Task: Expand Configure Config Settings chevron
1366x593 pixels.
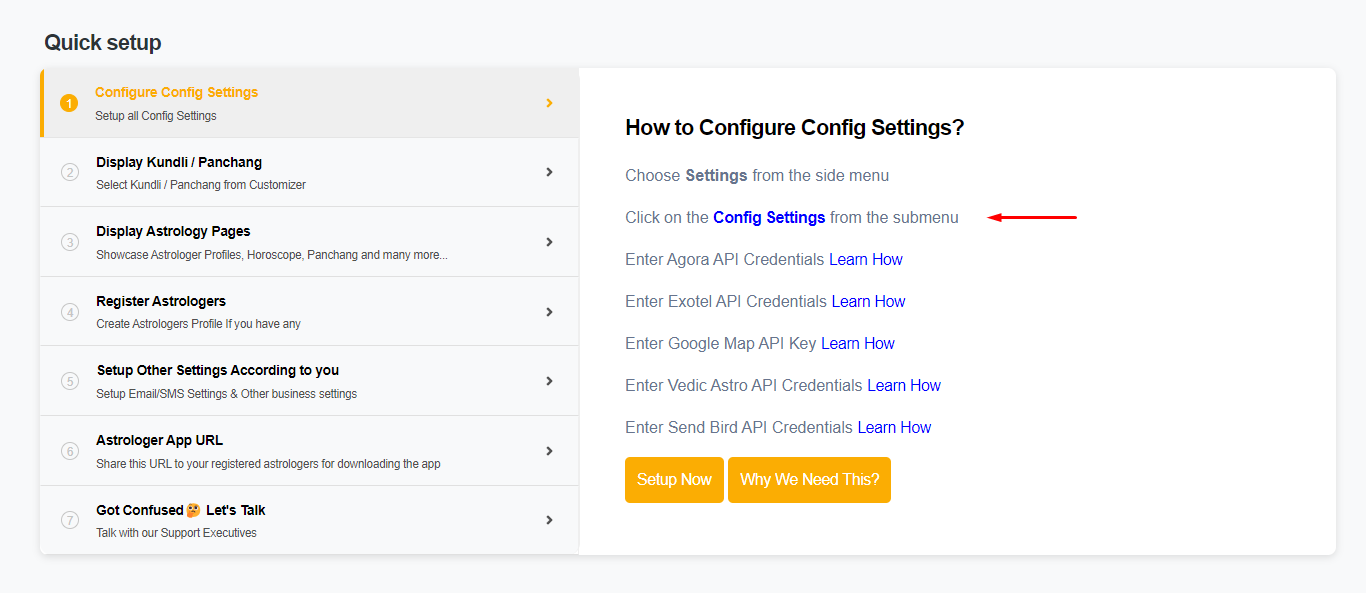Action: (549, 103)
